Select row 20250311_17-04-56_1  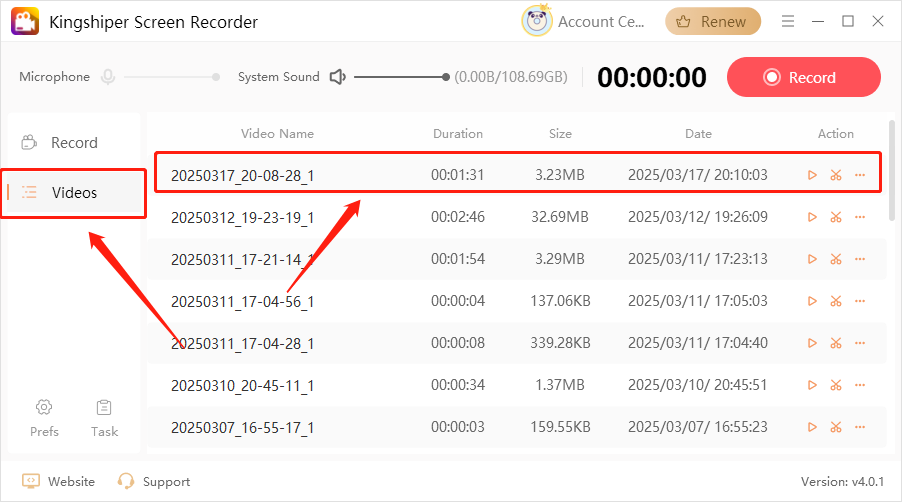[x=517, y=301]
